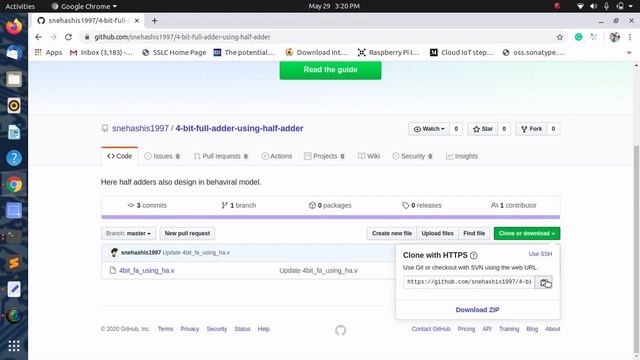Viewport: 640px width, 360px height.
Task: Toggle the Clone or download dropdown
Action: 527,233
